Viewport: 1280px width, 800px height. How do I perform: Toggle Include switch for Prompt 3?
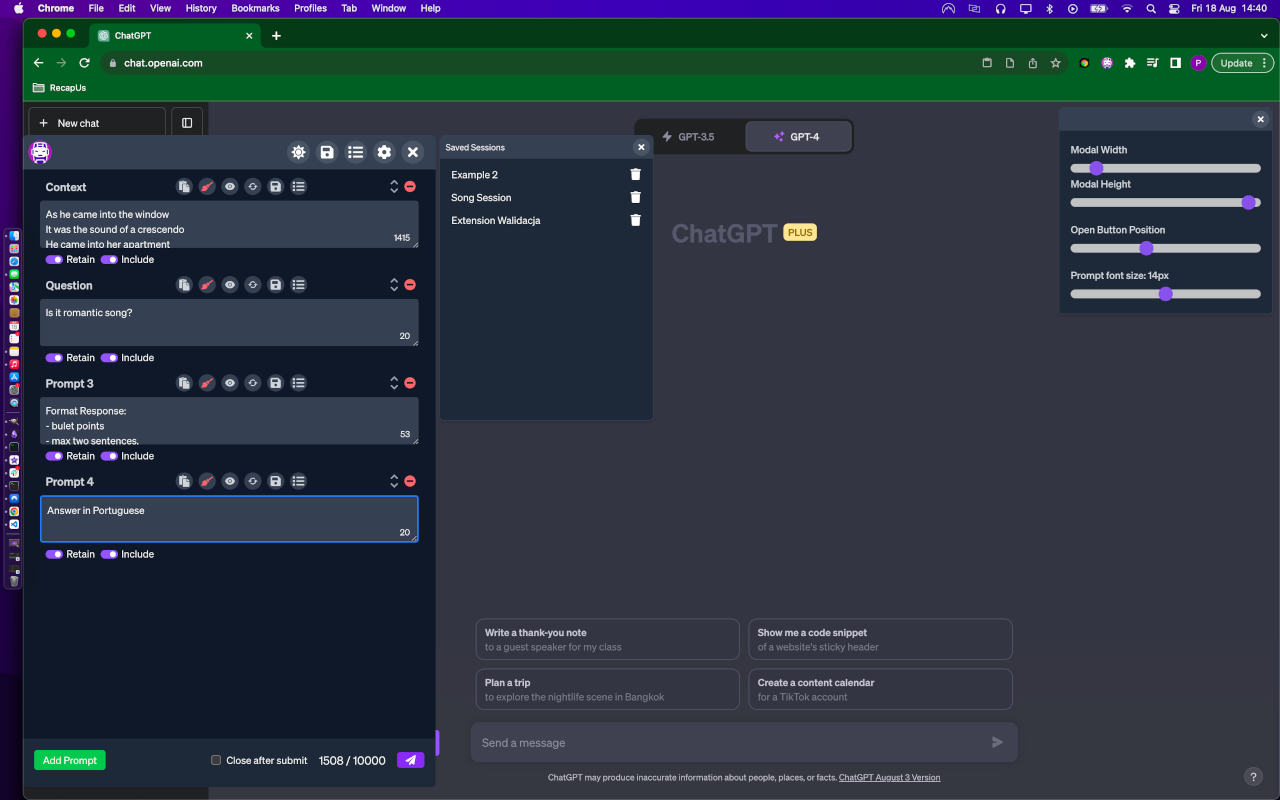point(109,456)
